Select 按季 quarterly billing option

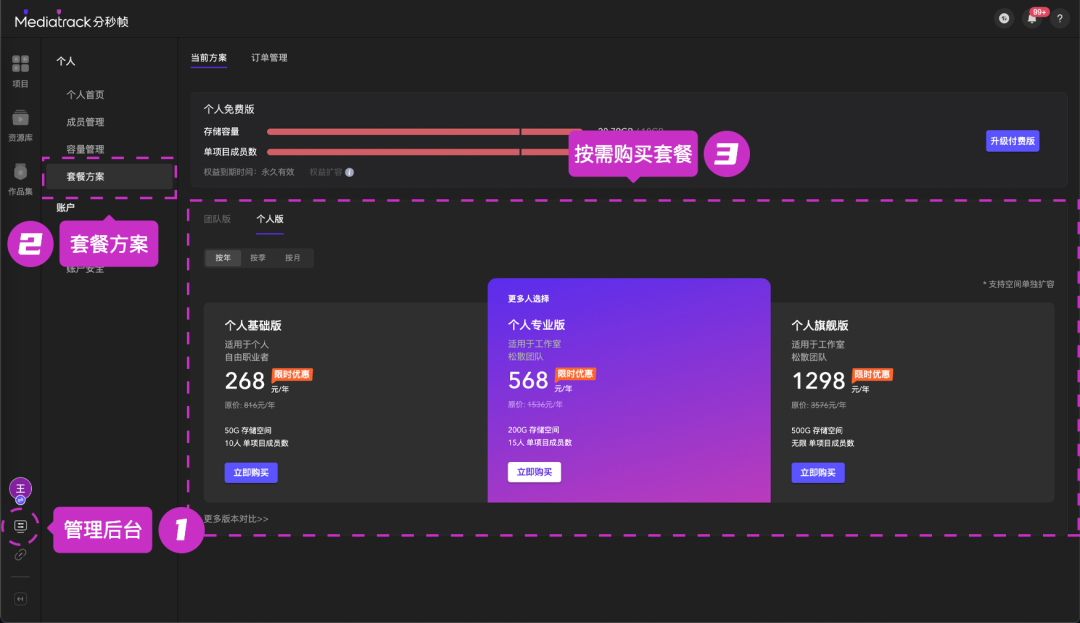click(x=258, y=258)
